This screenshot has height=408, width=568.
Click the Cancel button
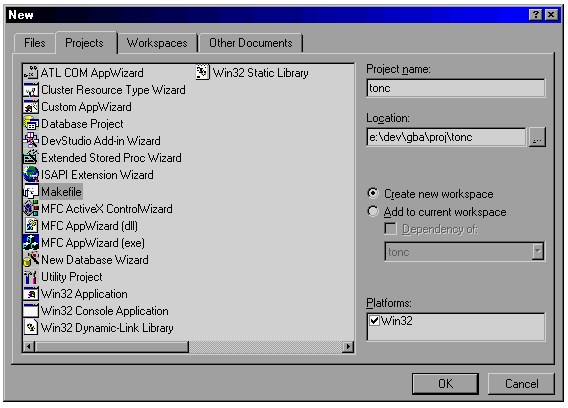click(x=521, y=384)
